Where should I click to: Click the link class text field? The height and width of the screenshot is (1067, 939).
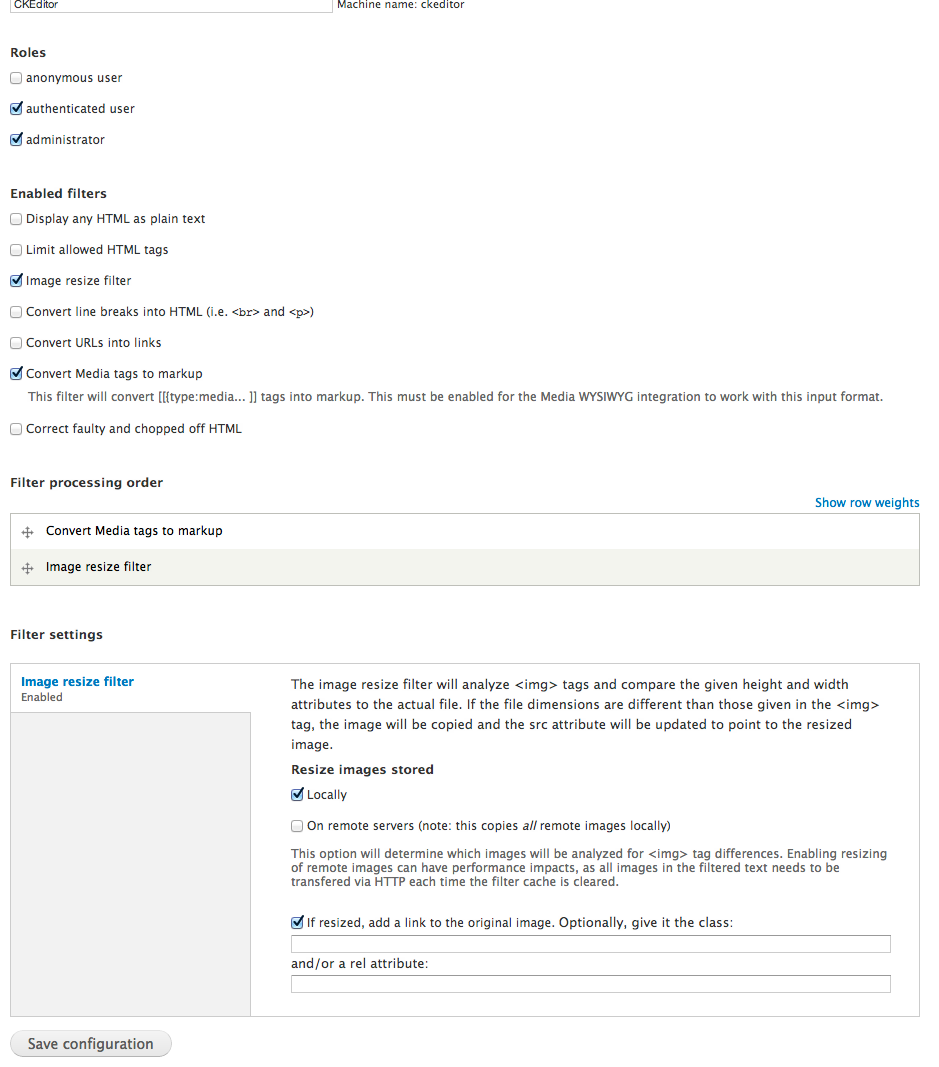point(591,944)
